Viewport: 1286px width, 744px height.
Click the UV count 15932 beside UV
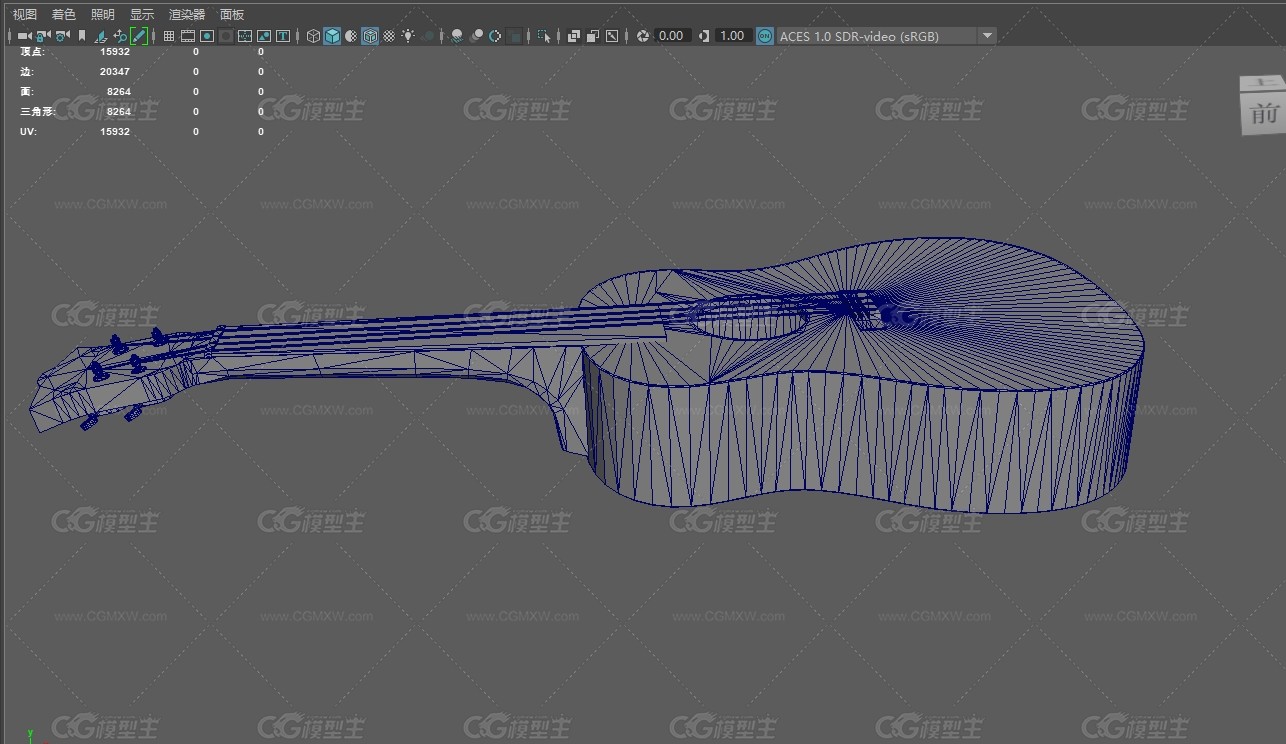pyautogui.click(x=115, y=131)
